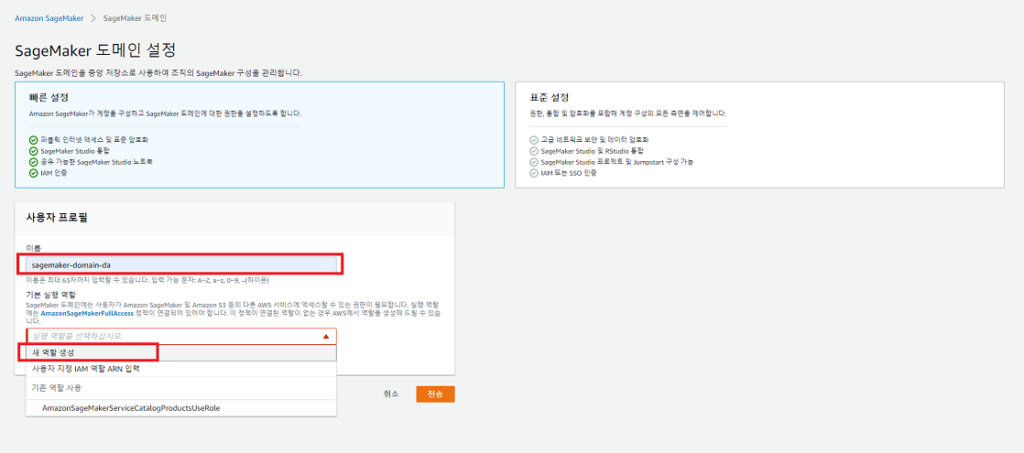
Task: Click gray check icon beside SageMaker Studio 및 RStudio 통합
Action: pyautogui.click(x=534, y=151)
